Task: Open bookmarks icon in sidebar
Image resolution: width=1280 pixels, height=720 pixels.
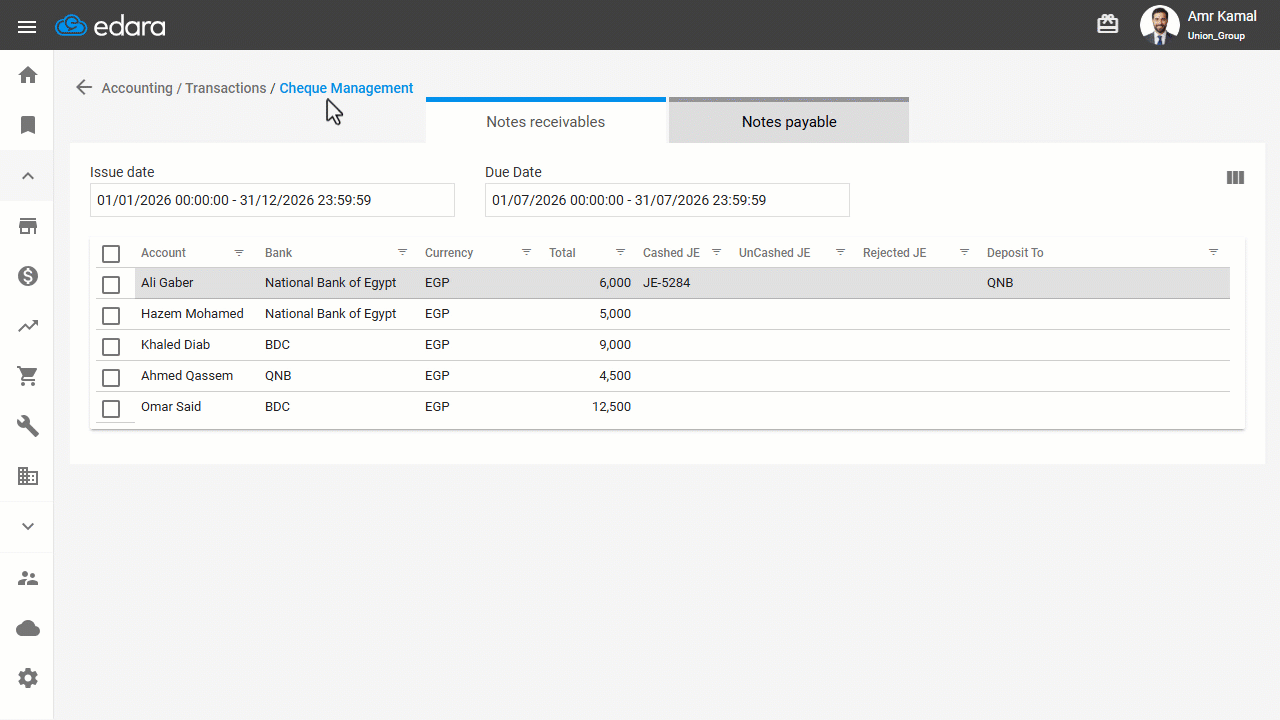Action: [x=28, y=125]
